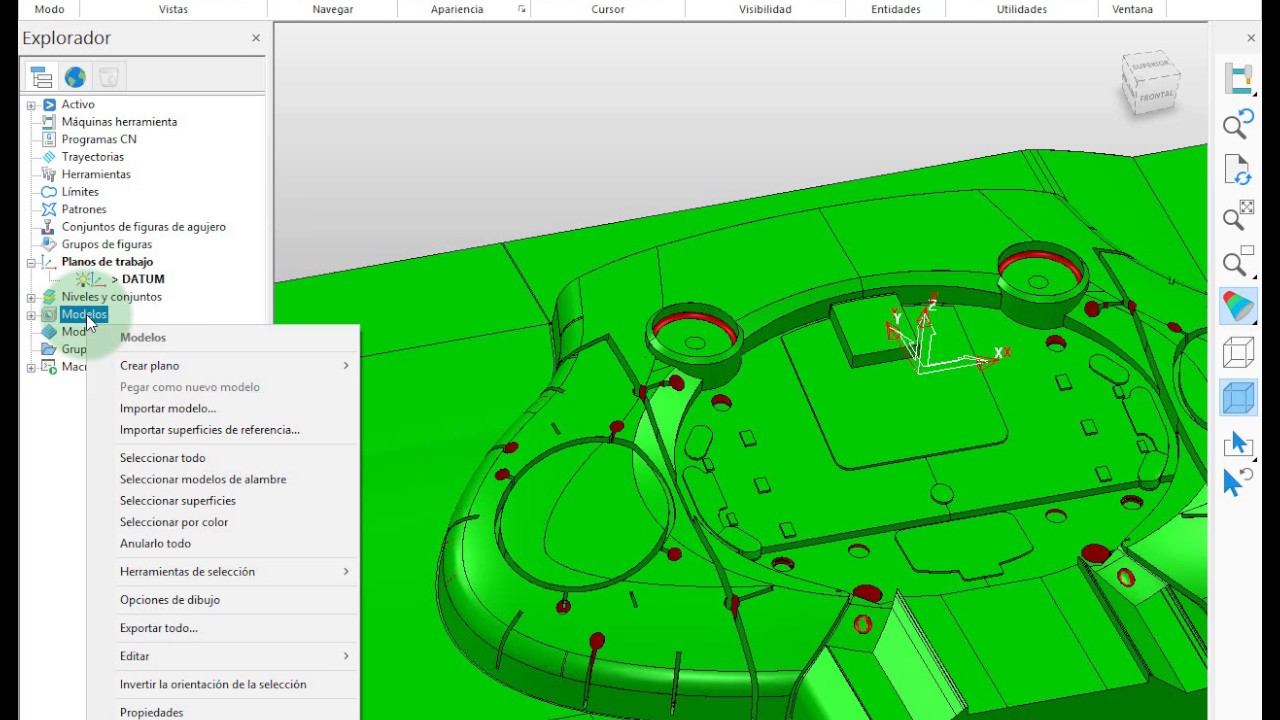Viewport: 1280px width, 720px height.
Task: Click the Utilidades ribbon group label
Action: point(1021,9)
